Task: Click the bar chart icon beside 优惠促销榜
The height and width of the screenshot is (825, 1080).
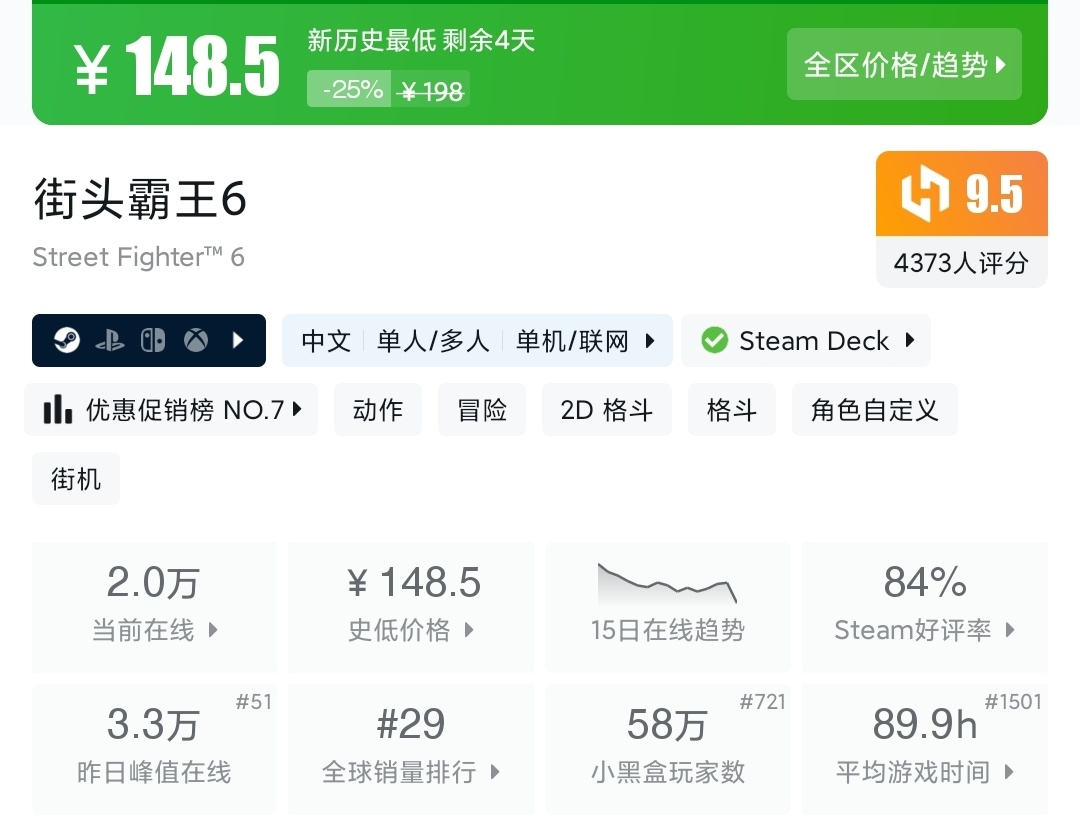Action: (x=58, y=410)
